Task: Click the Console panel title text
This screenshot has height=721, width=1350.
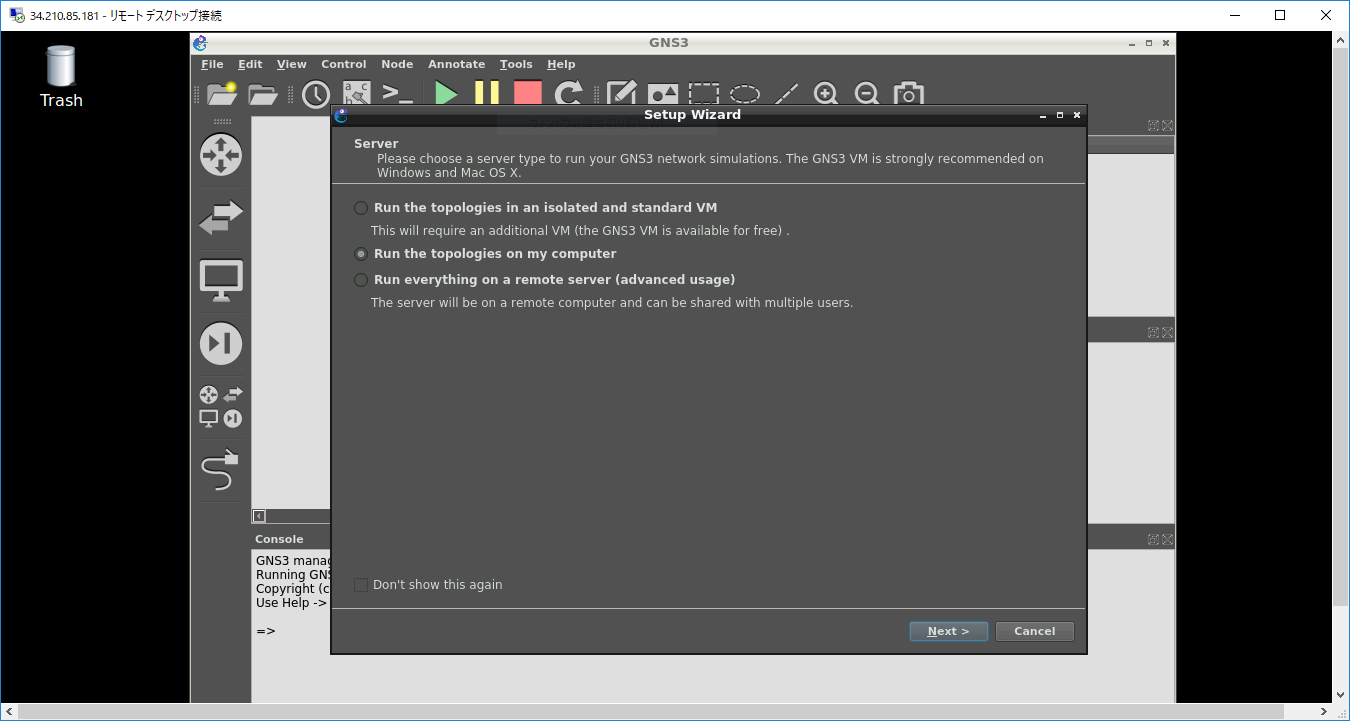Action: pyautogui.click(x=279, y=539)
